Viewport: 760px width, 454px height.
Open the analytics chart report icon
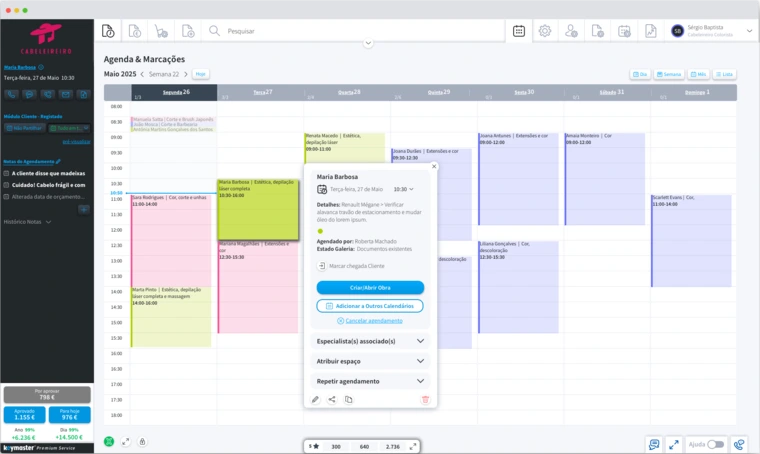pyautogui.click(x=650, y=31)
